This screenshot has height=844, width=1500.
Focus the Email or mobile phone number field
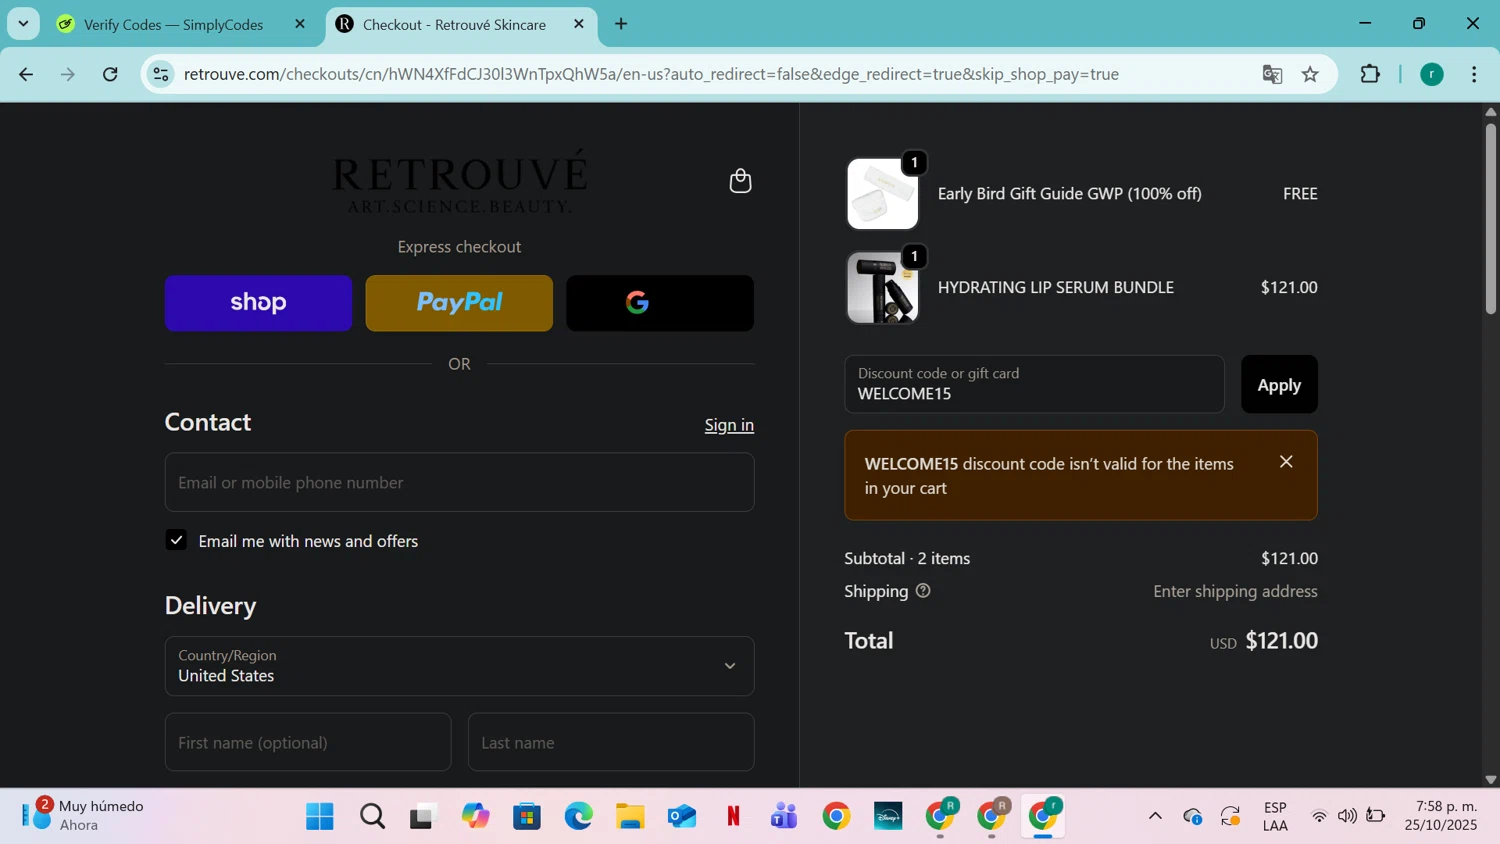point(459,482)
